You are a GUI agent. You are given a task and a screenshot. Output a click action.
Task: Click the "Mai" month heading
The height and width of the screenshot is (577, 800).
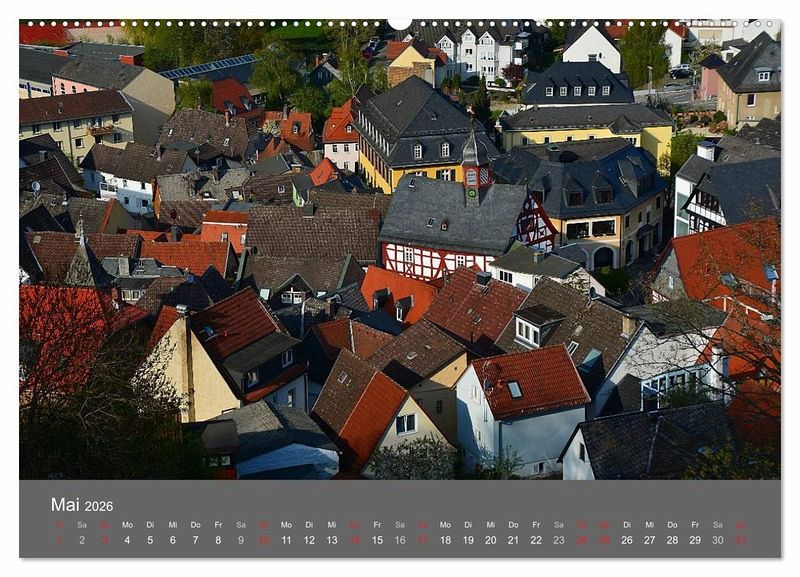coord(65,505)
